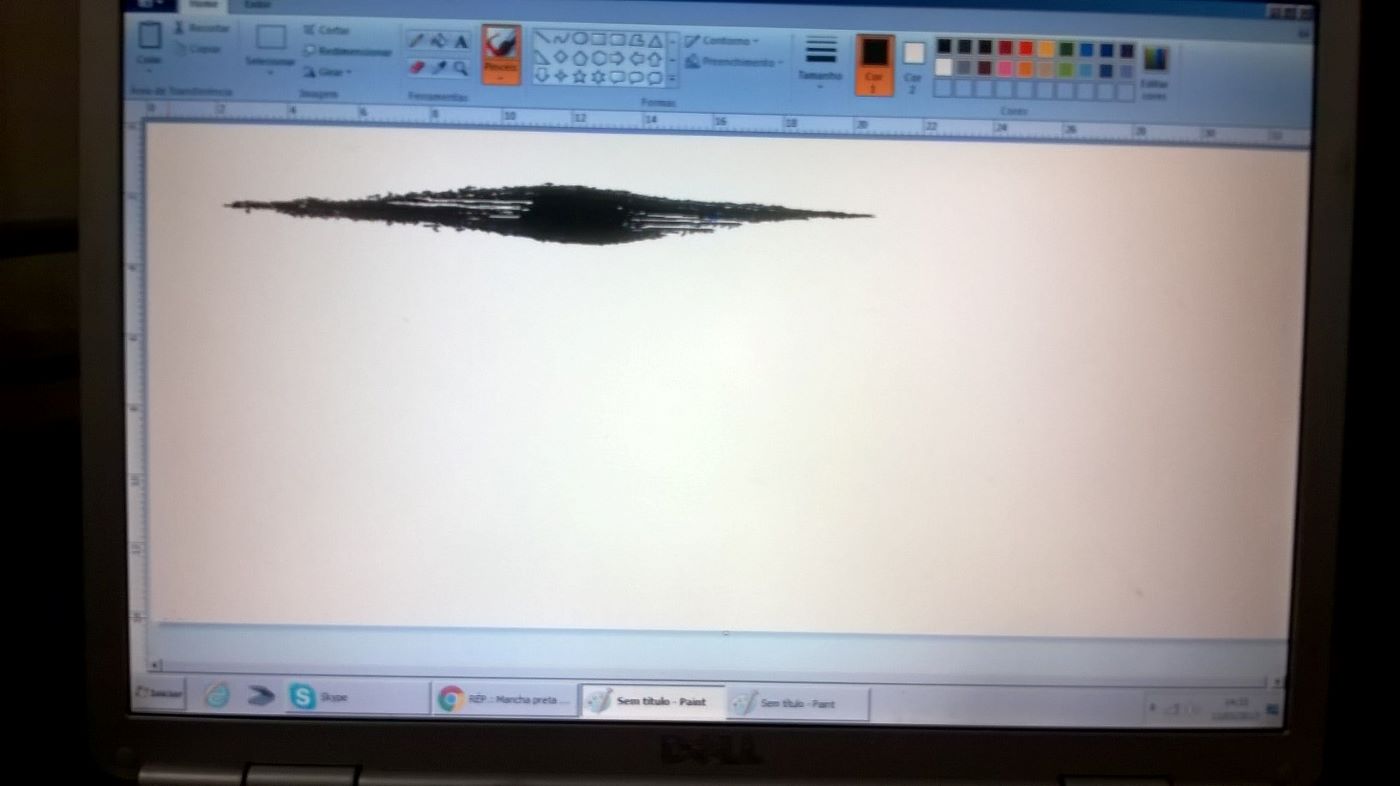The height and width of the screenshot is (786, 1400).
Task: Click the Redimensionar resize button
Action: click(347, 51)
